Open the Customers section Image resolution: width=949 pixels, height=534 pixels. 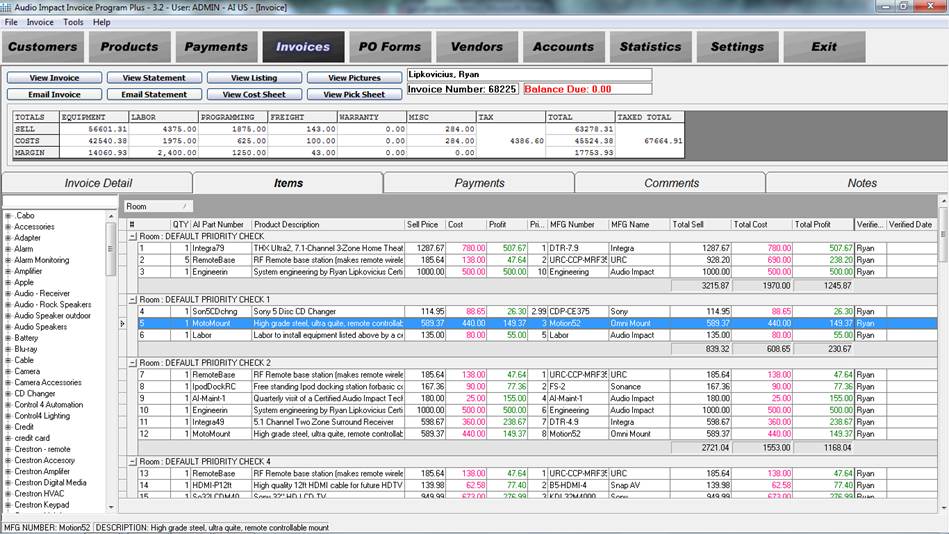[x=43, y=47]
